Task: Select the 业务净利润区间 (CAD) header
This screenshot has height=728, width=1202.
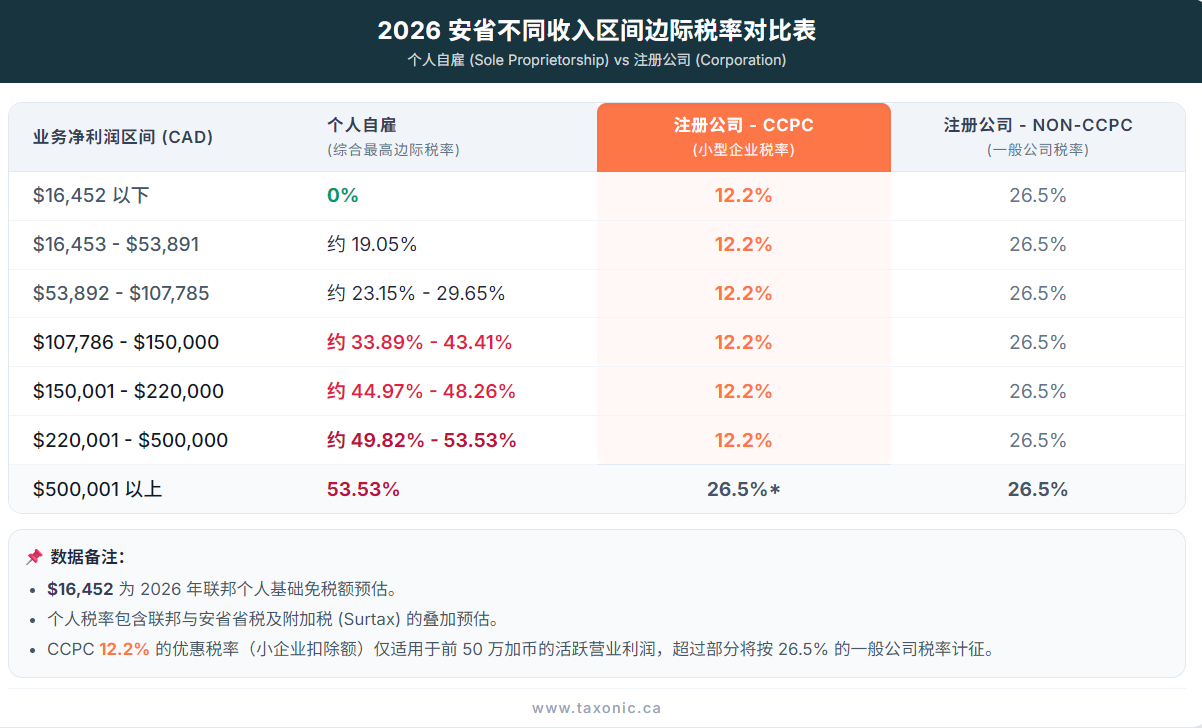Action: click(x=123, y=137)
